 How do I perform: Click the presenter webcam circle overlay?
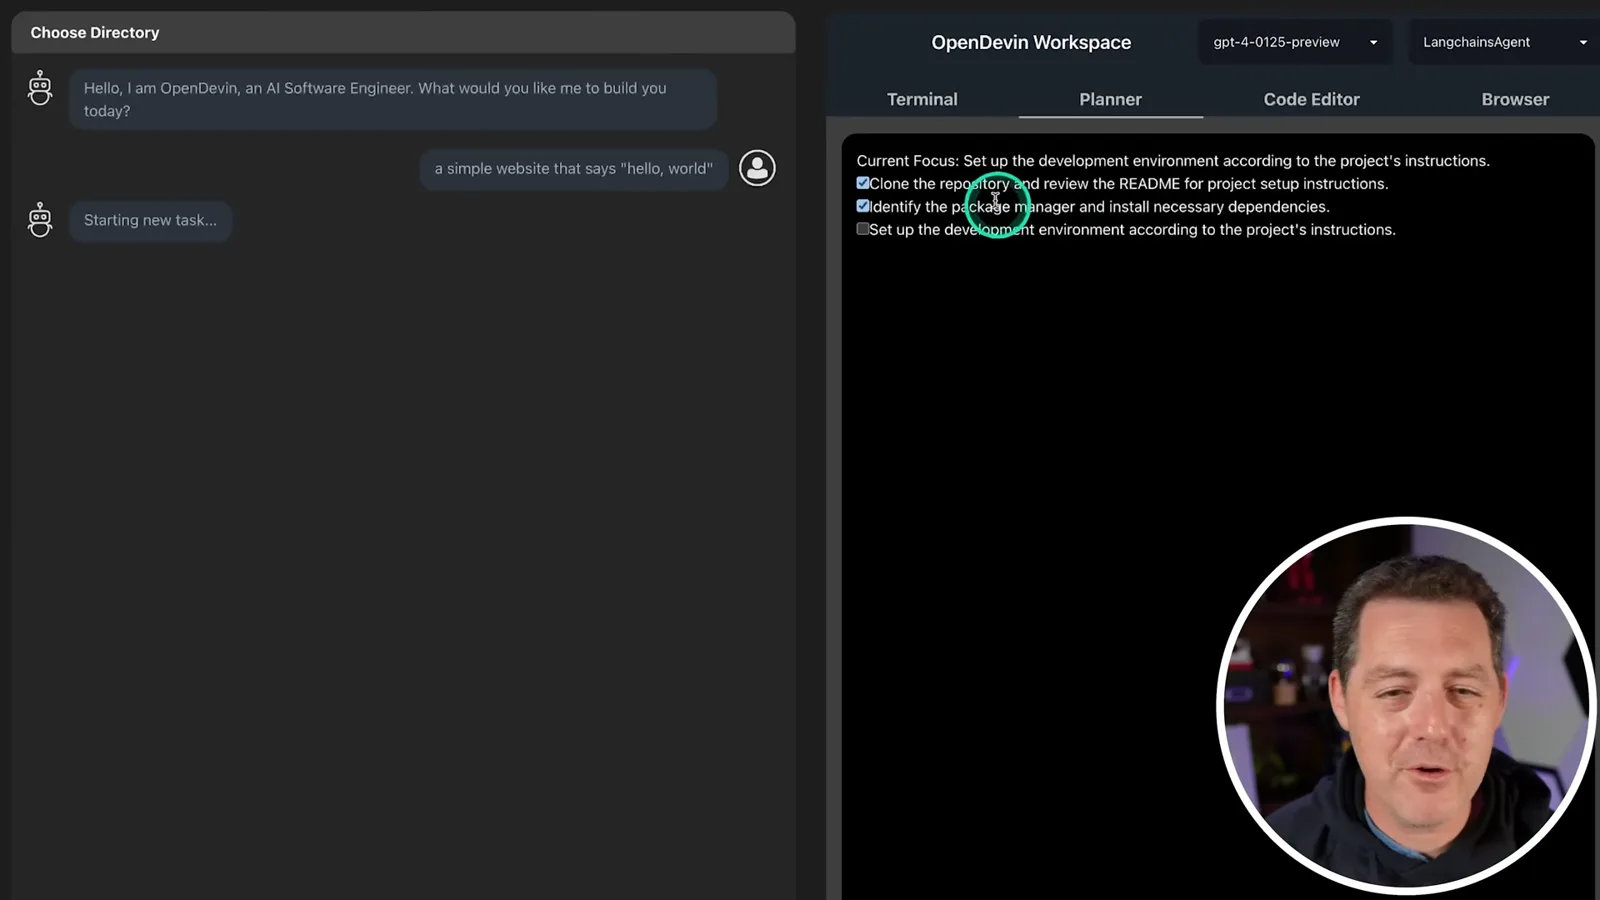pos(1406,704)
